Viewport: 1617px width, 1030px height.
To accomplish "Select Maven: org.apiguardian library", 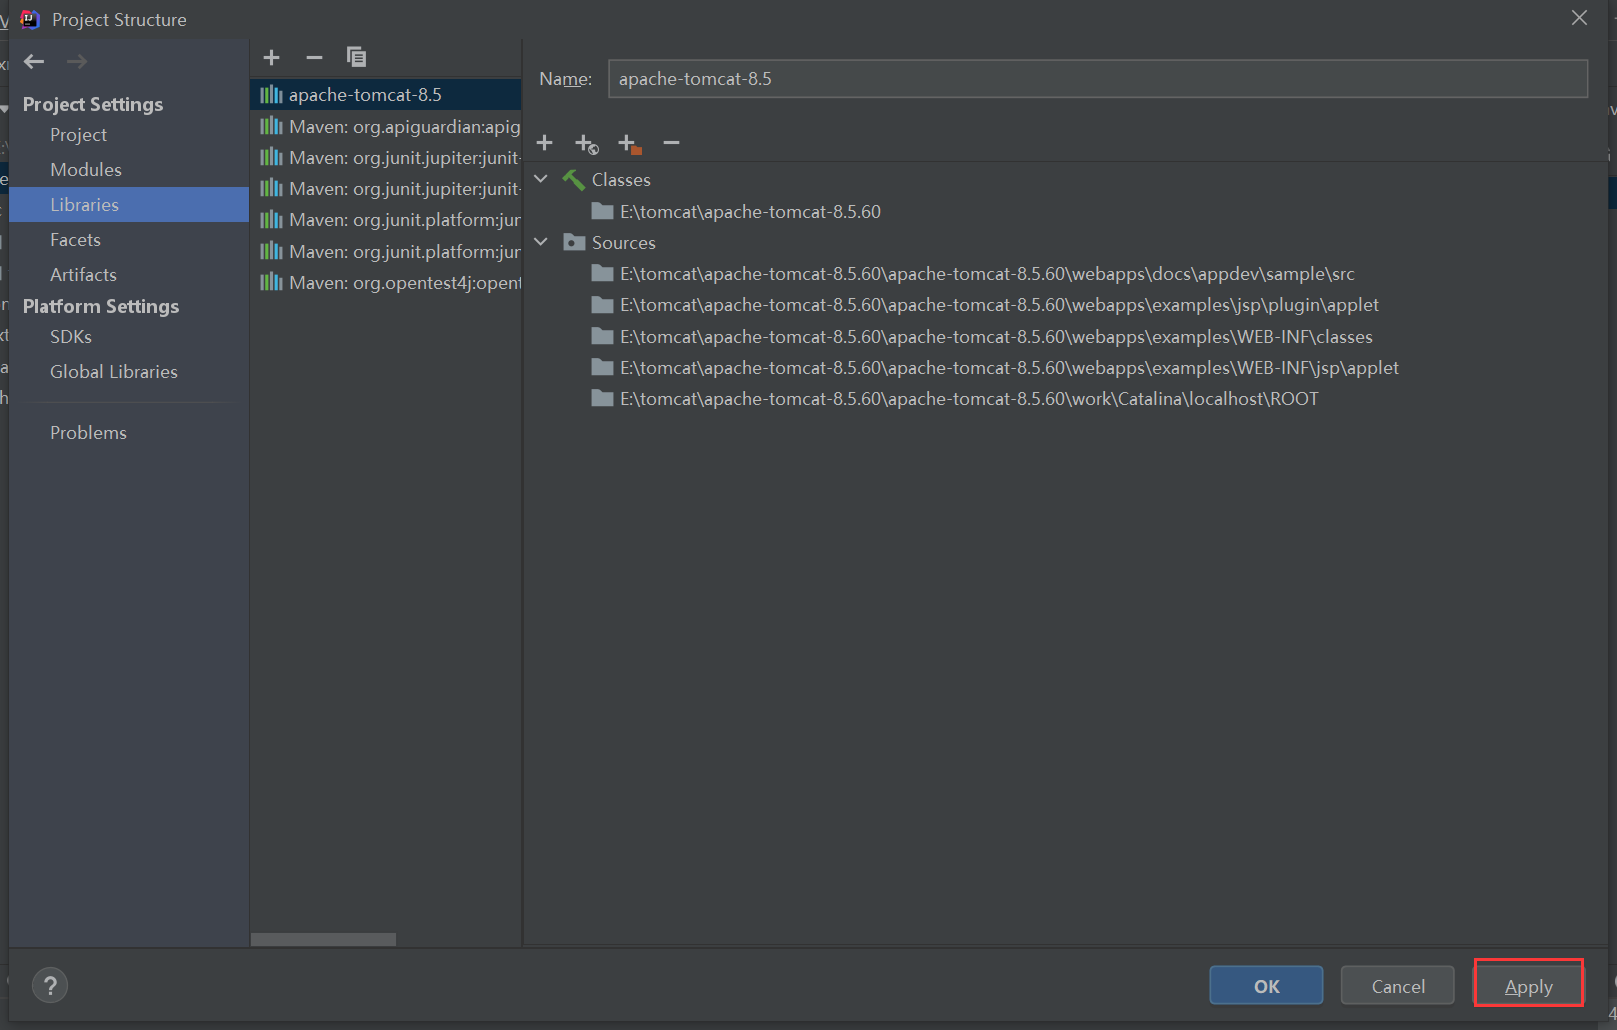I will (x=386, y=126).
